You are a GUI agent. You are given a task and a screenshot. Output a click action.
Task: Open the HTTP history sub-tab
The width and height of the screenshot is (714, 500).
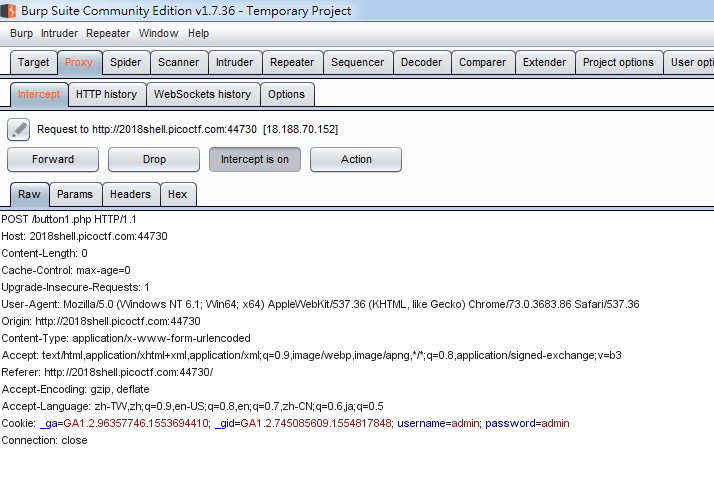107,94
